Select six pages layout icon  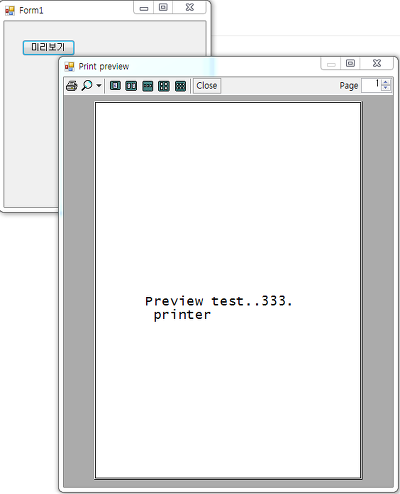pyautogui.click(x=180, y=86)
